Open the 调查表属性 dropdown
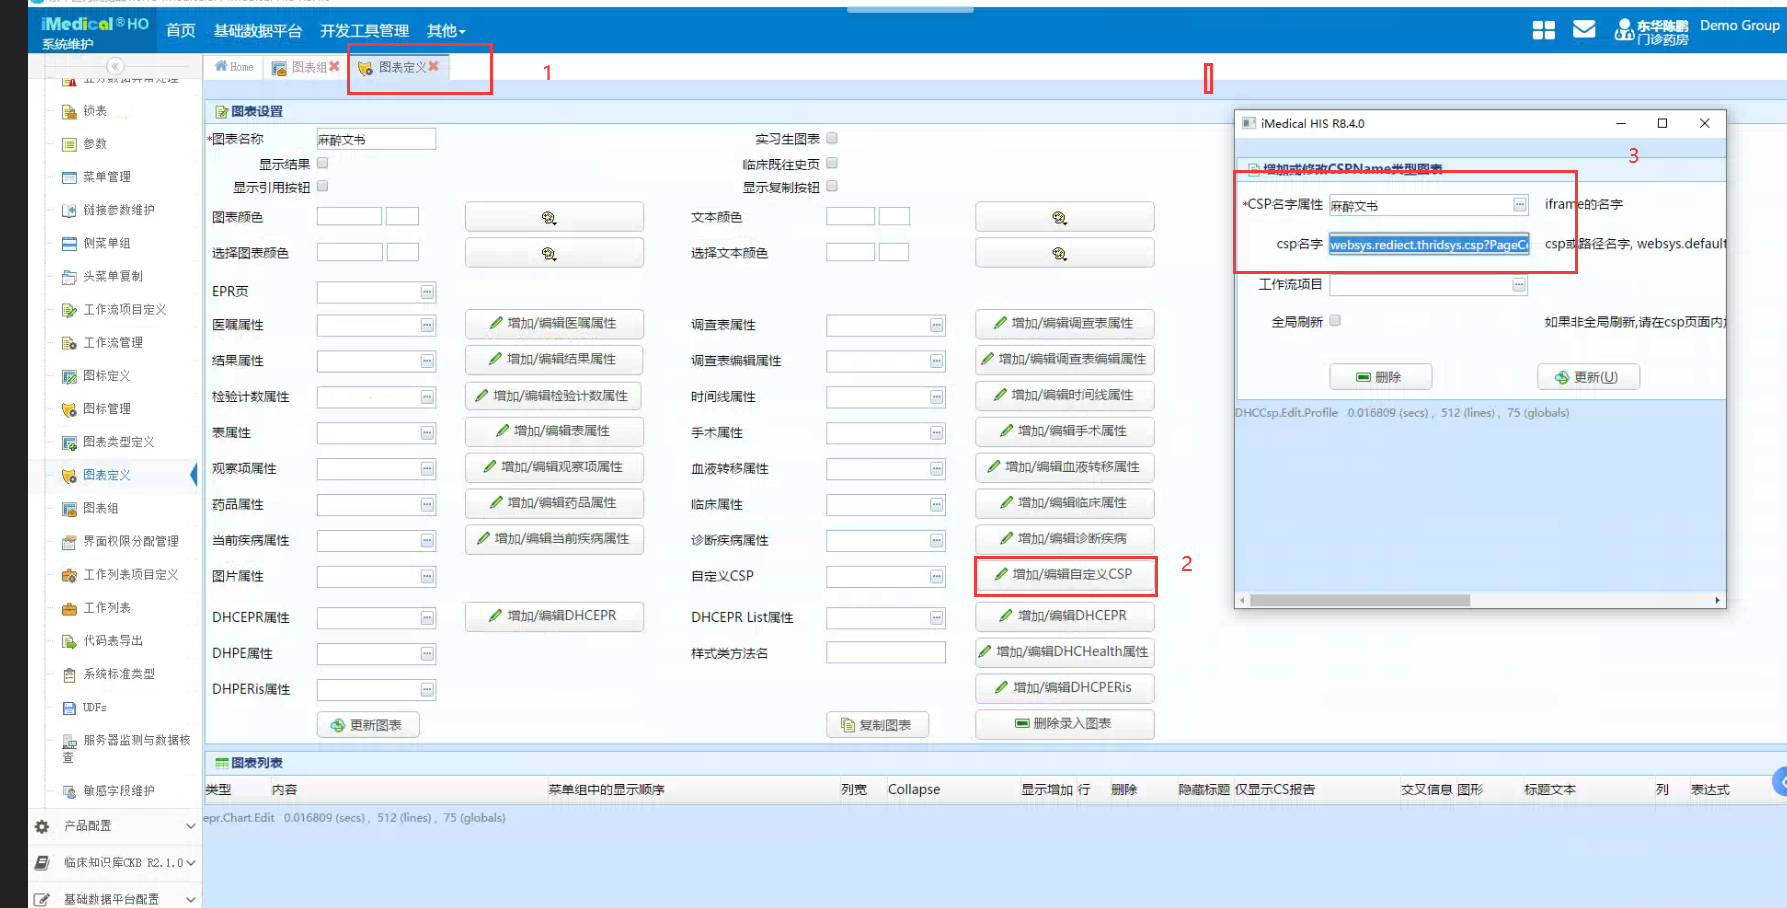This screenshot has width=1787, height=908. (x=937, y=325)
